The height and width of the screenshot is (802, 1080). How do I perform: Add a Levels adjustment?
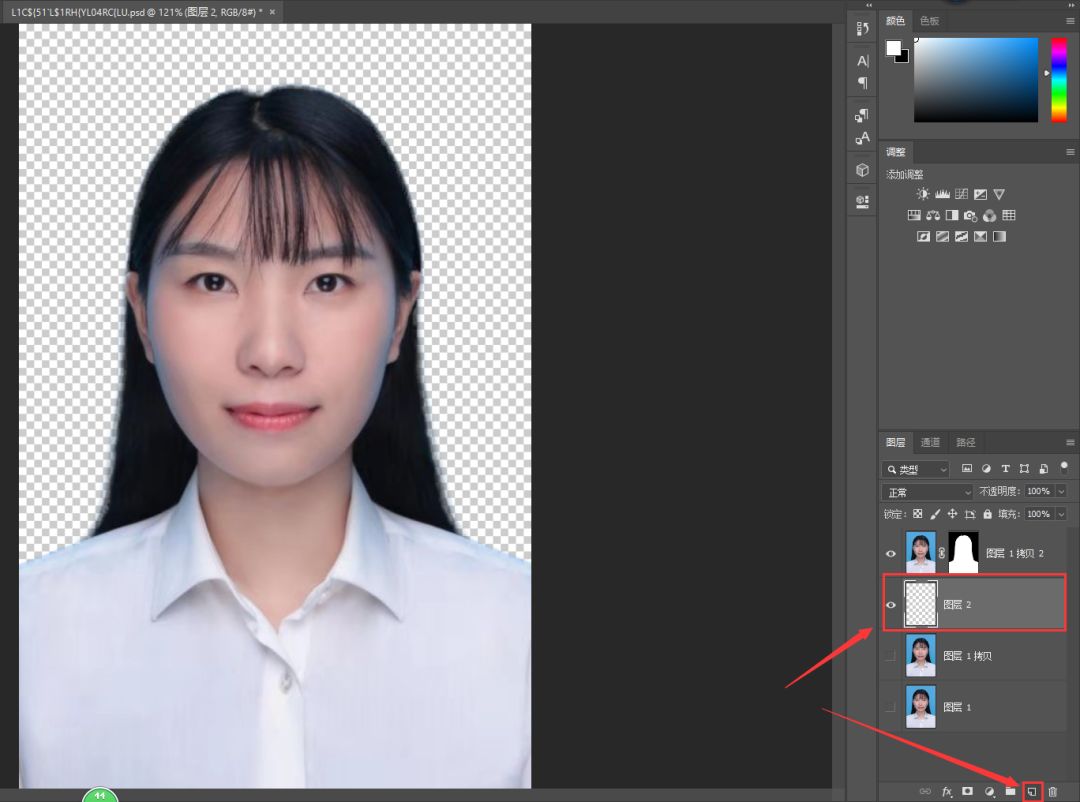click(942, 194)
